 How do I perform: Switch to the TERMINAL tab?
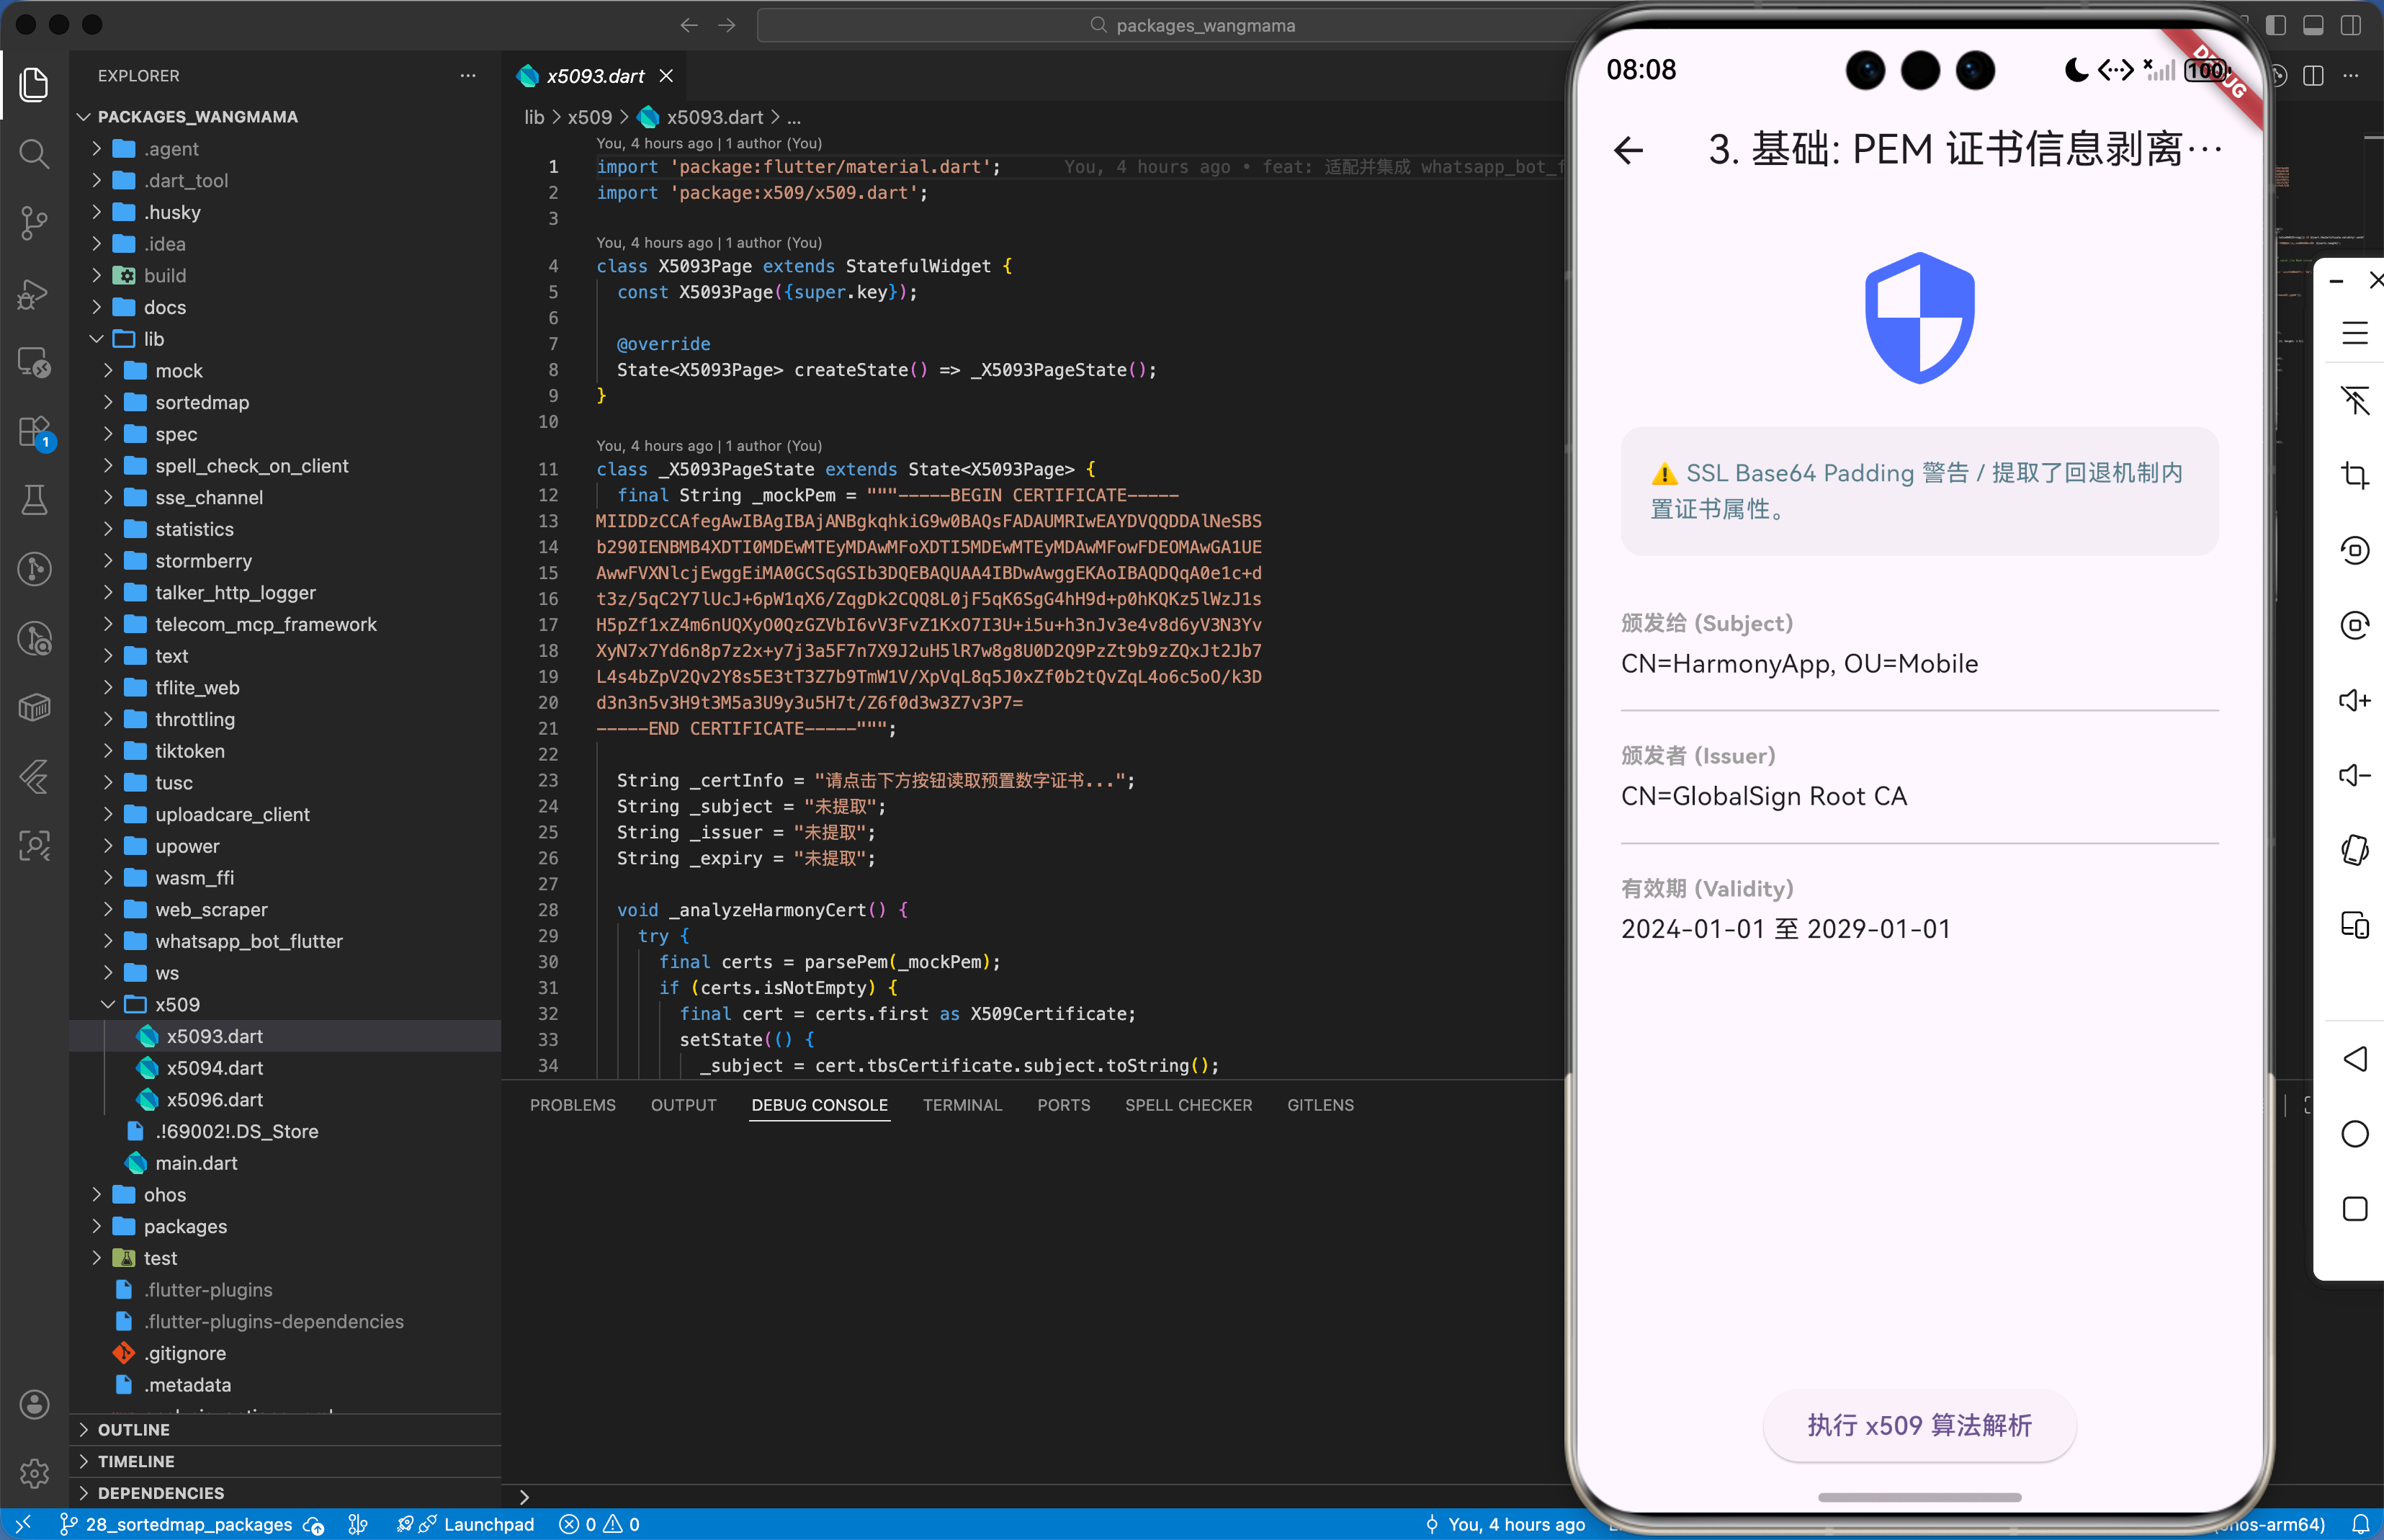[961, 1105]
